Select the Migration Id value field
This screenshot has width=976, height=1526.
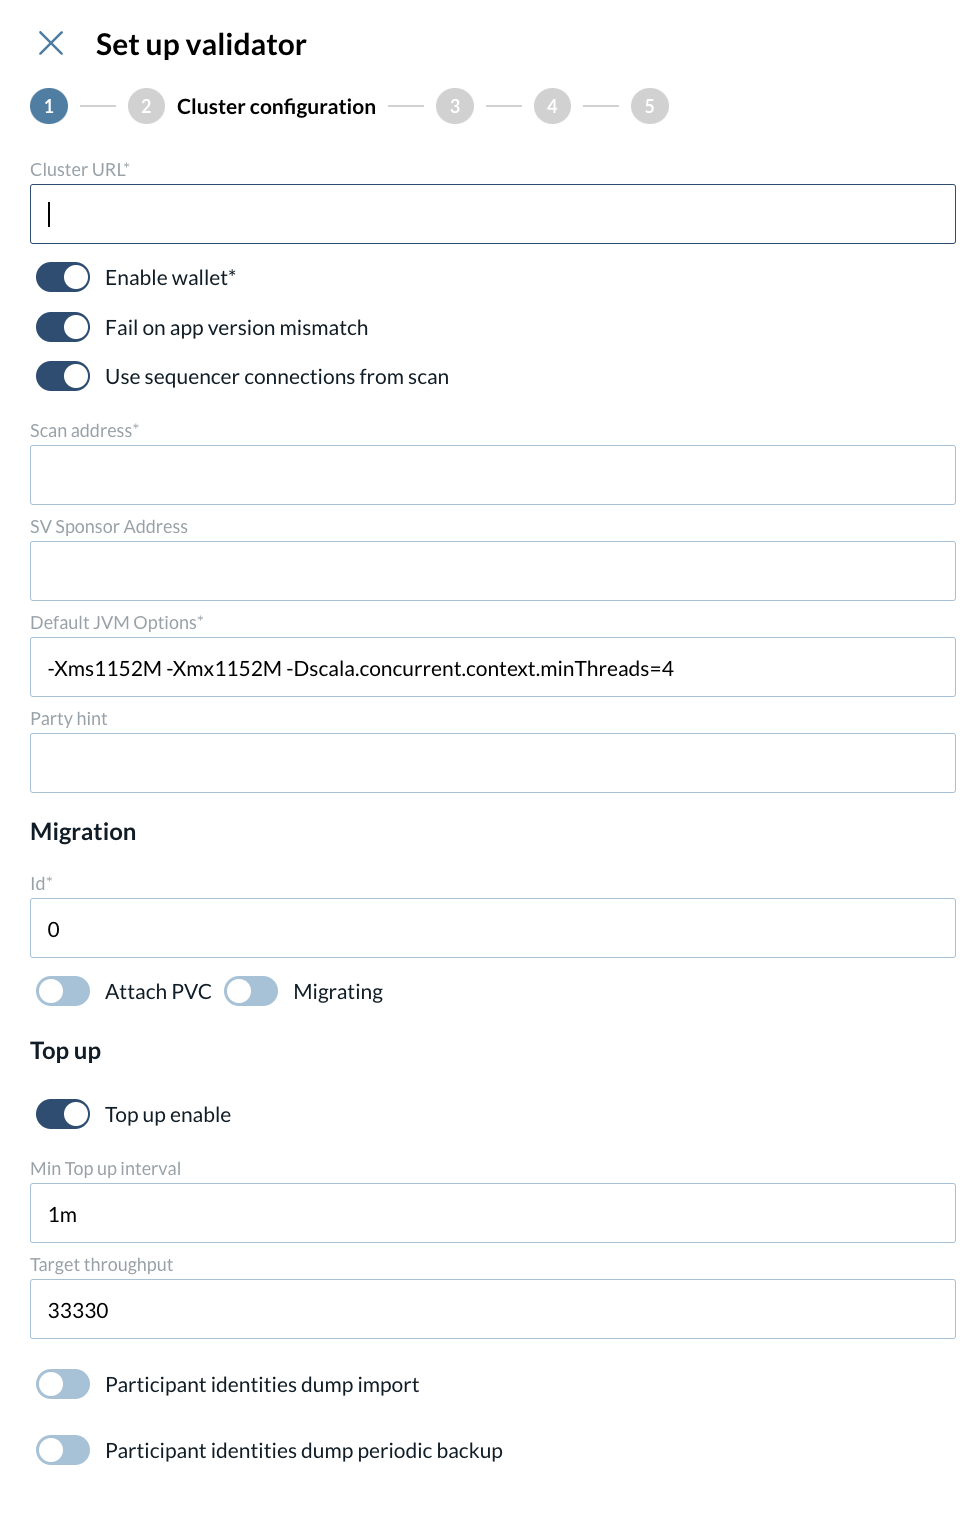click(x=492, y=927)
